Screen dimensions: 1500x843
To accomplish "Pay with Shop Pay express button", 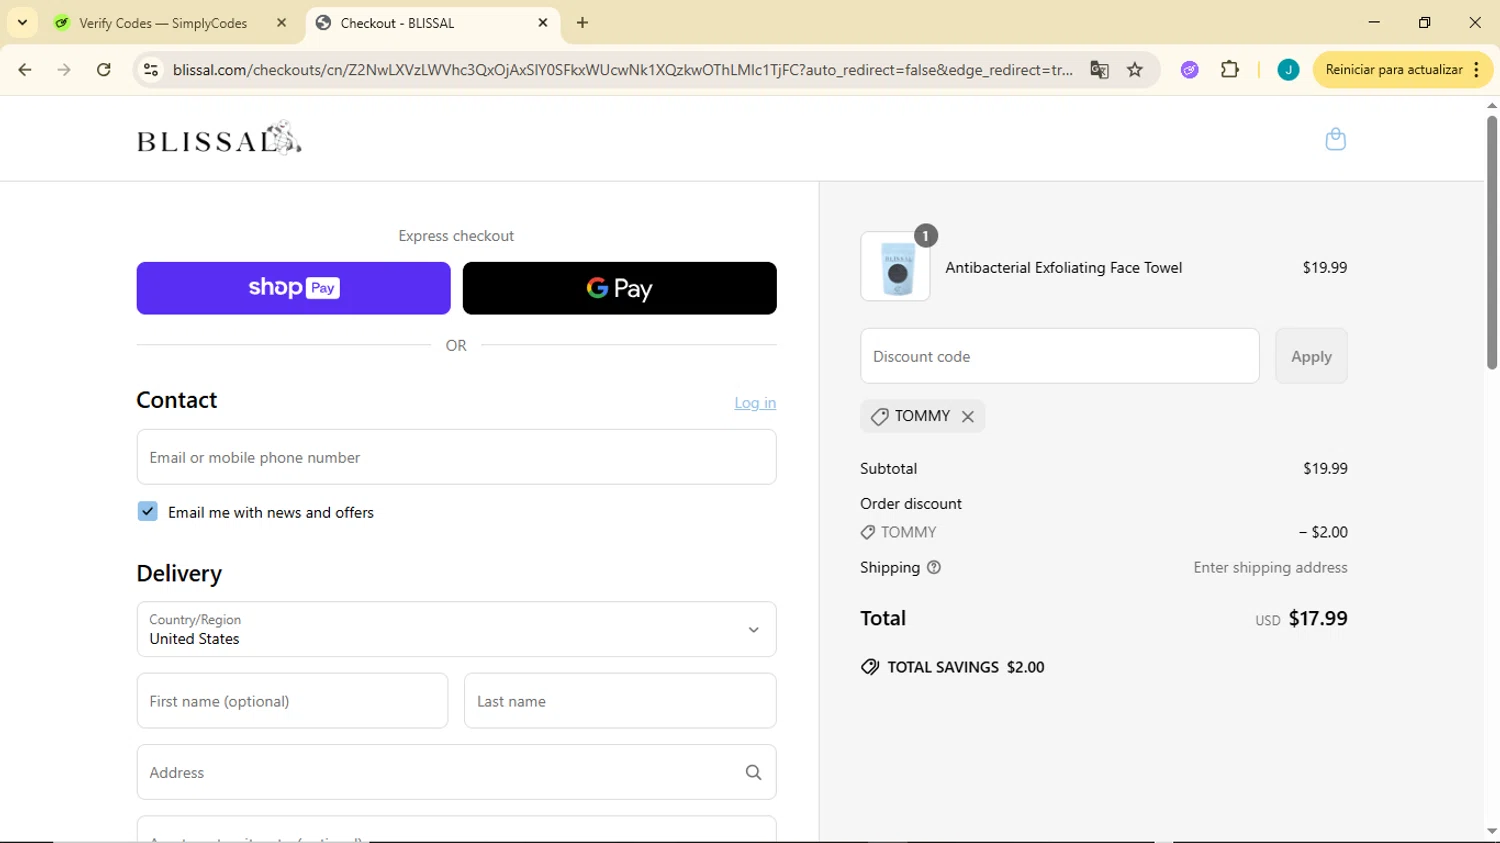I will coord(293,288).
